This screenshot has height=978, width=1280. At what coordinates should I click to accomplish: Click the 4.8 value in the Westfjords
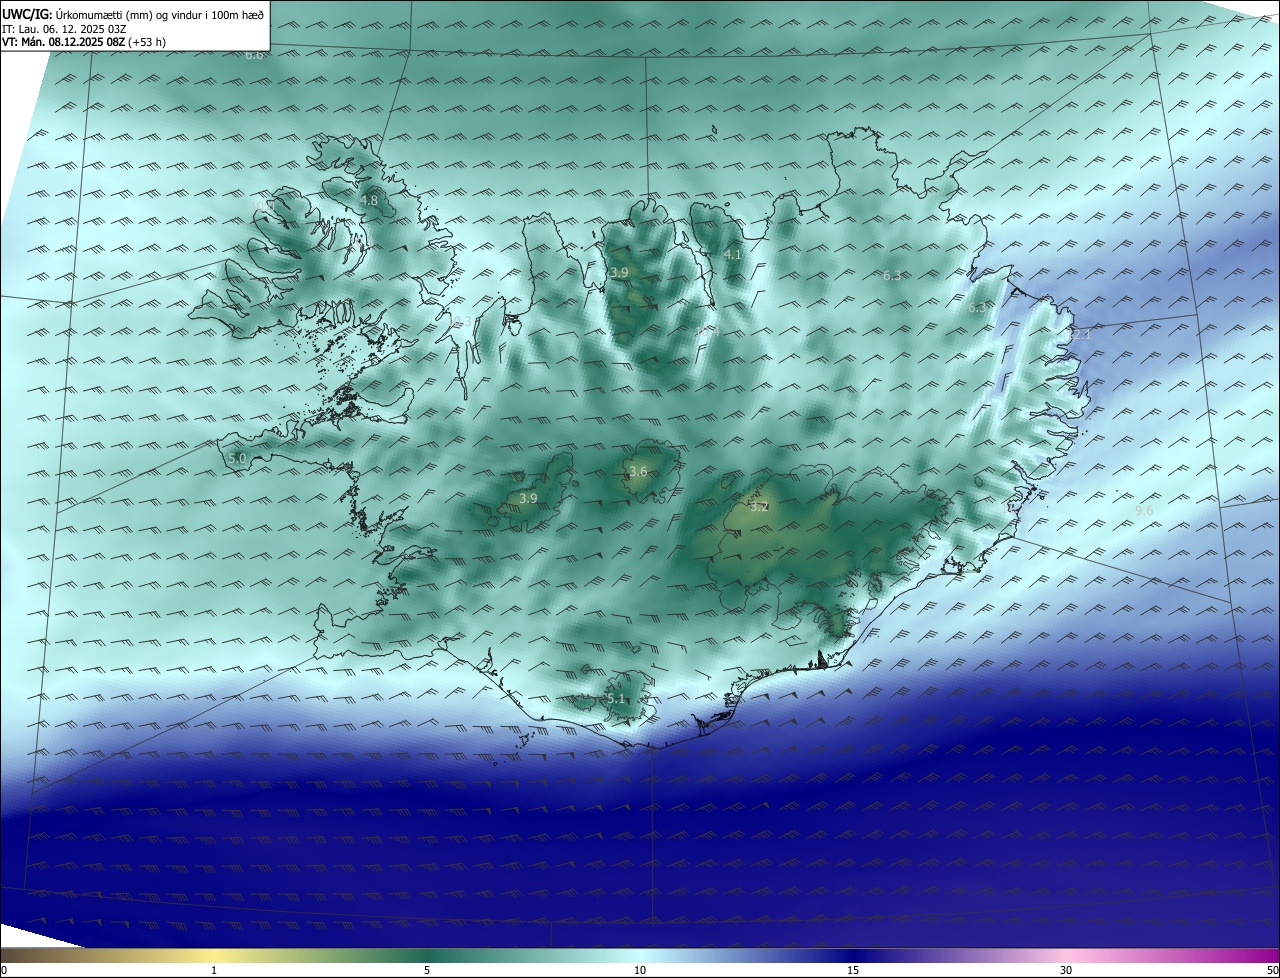(x=369, y=200)
